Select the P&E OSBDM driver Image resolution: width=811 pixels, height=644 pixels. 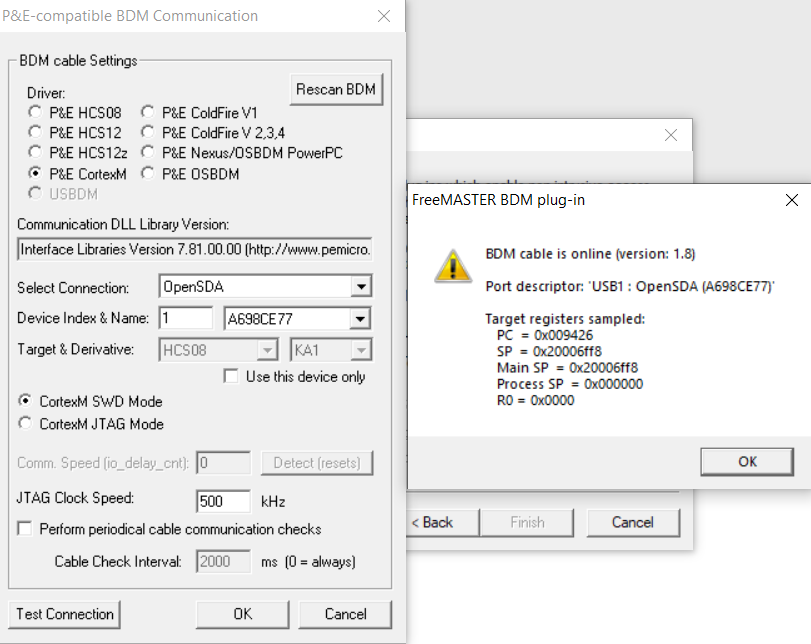(x=147, y=173)
